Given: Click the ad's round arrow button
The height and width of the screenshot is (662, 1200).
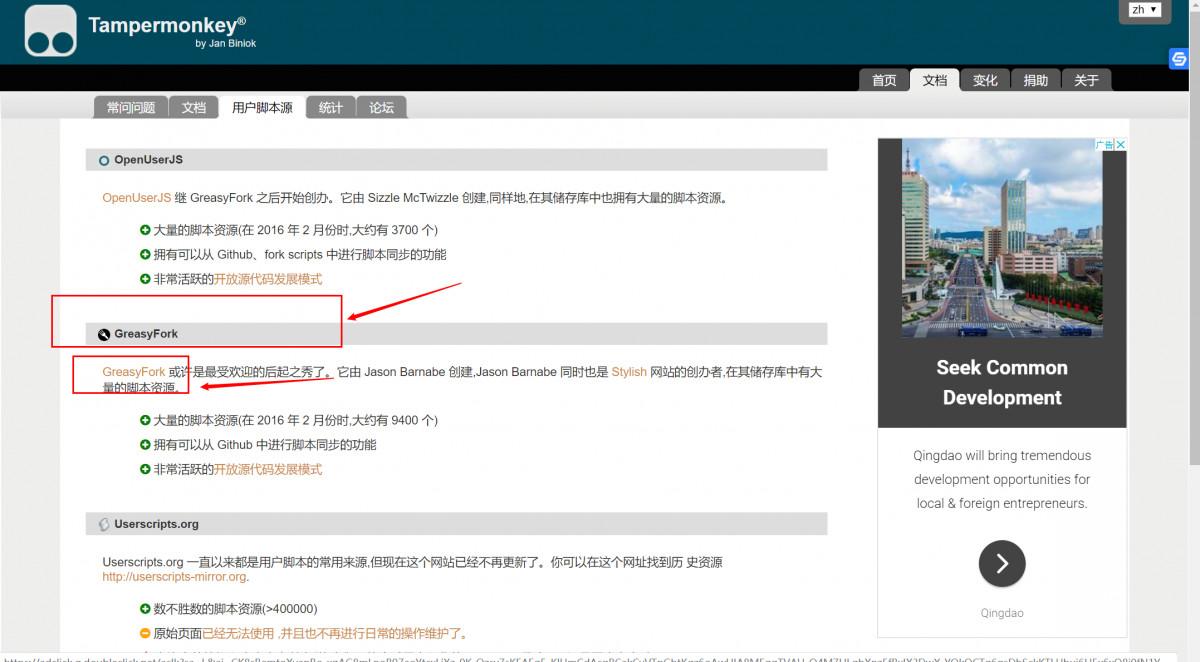Looking at the screenshot, I should click(1002, 563).
